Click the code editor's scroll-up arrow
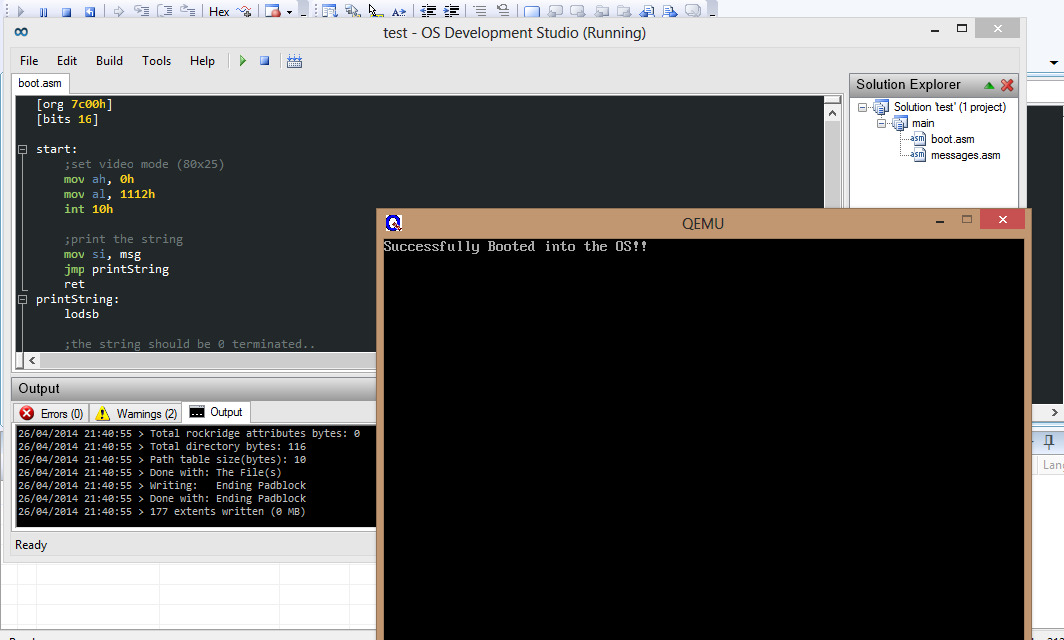The image size is (1064, 640). click(x=833, y=113)
